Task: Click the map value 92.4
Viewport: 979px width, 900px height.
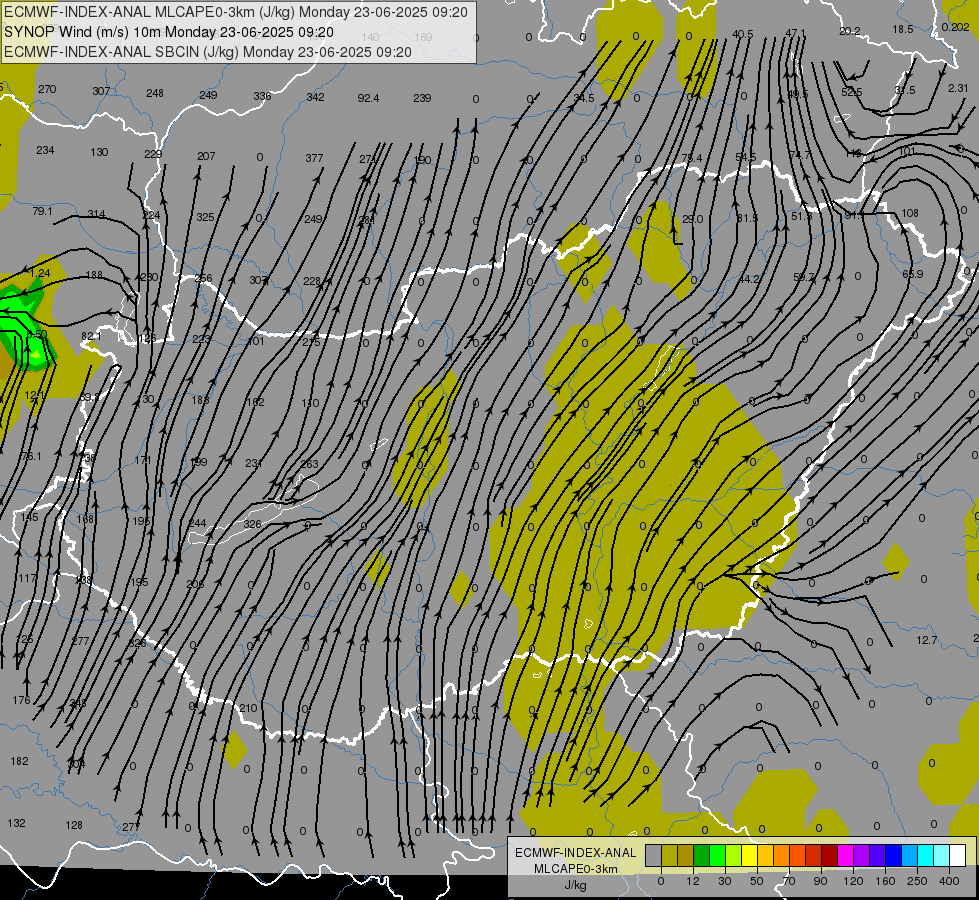Action: (368, 98)
